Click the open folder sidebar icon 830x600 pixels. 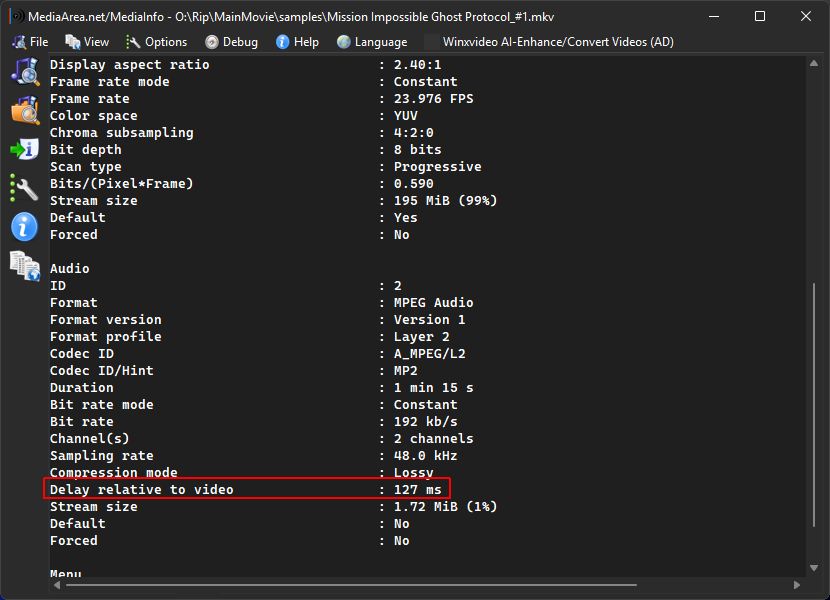[25, 110]
